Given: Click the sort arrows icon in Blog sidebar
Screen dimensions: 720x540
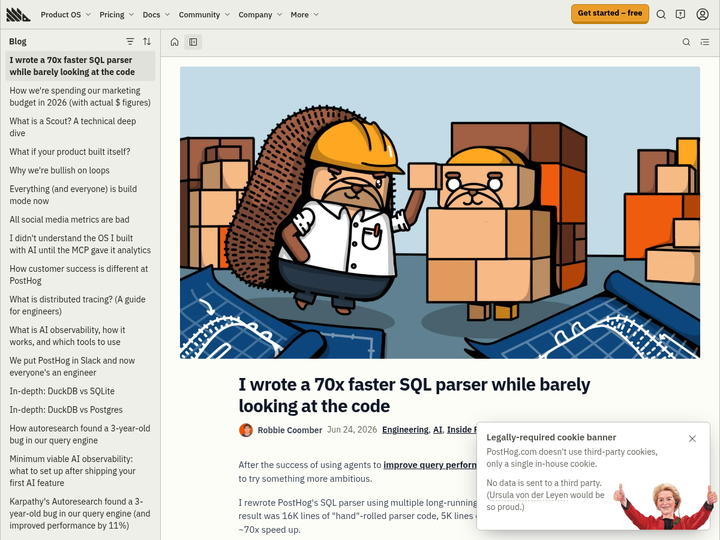Looking at the screenshot, I should pyautogui.click(x=147, y=42).
